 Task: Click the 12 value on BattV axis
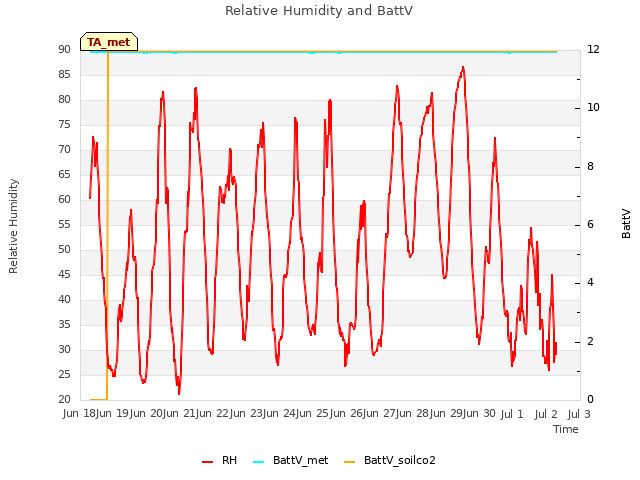[593, 49]
